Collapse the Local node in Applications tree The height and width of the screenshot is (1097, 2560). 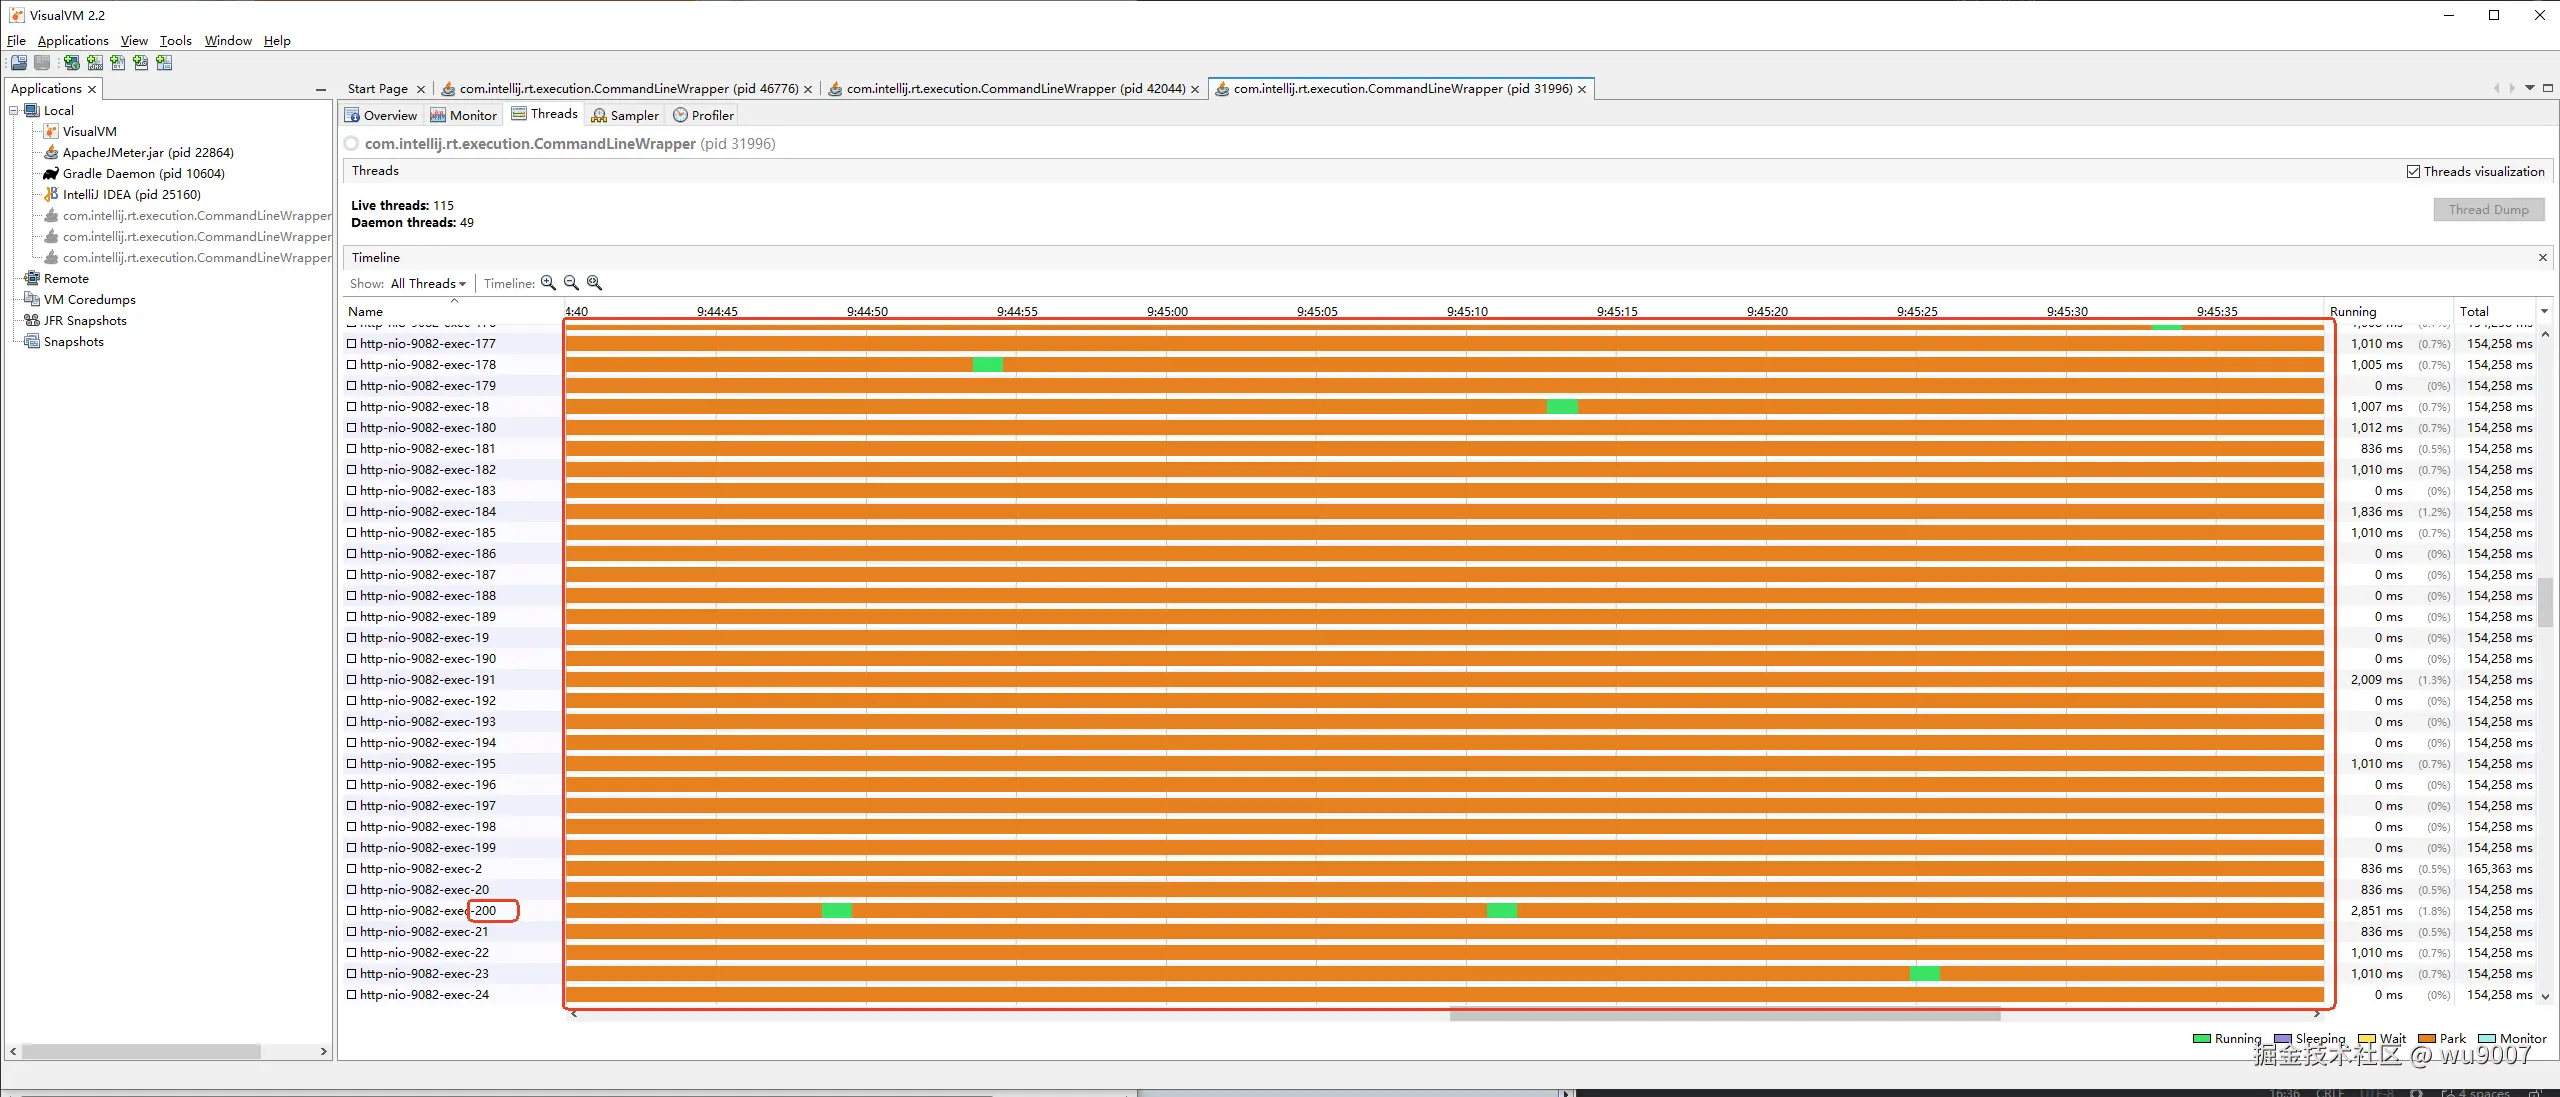tap(14, 110)
